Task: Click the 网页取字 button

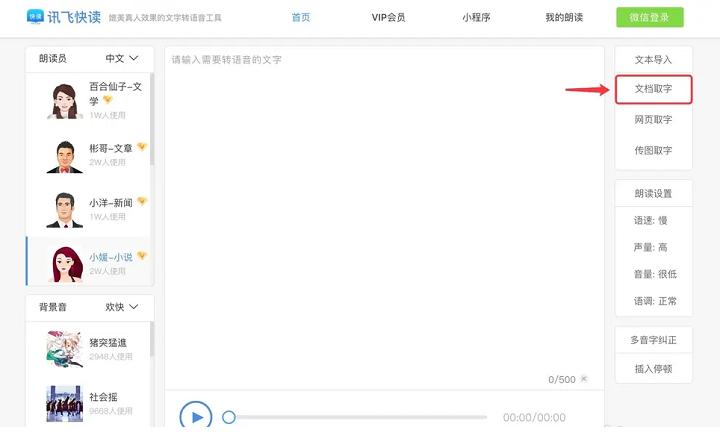Action: (x=653, y=120)
